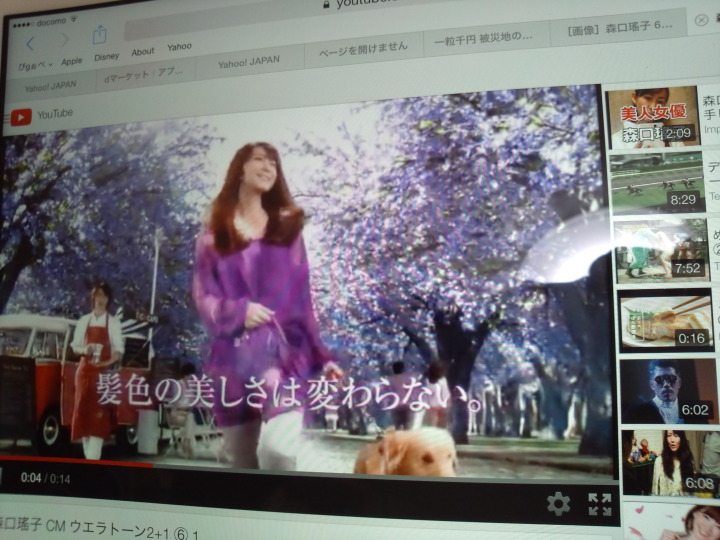Screen dimensions: 720x540
Task: Click the video title 森口瑤子 CM ウエラトーン2+1
Action: click(99, 528)
